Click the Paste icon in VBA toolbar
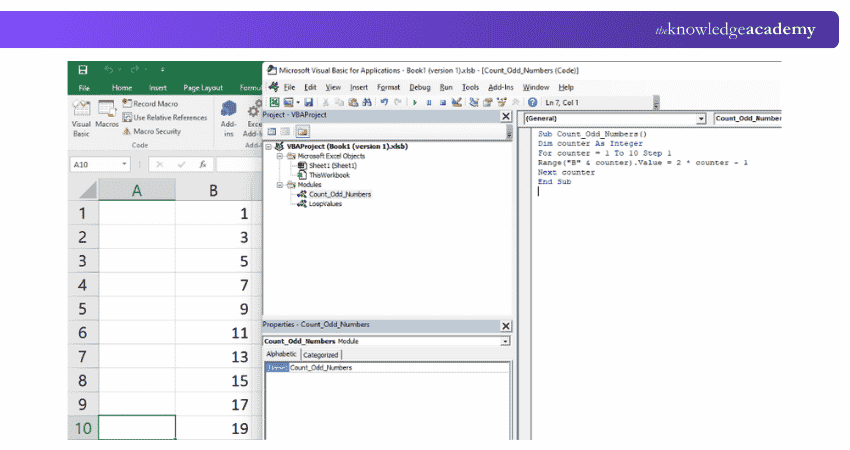Image resolution: width=850 pixels, height=450 pixels. 353,102
